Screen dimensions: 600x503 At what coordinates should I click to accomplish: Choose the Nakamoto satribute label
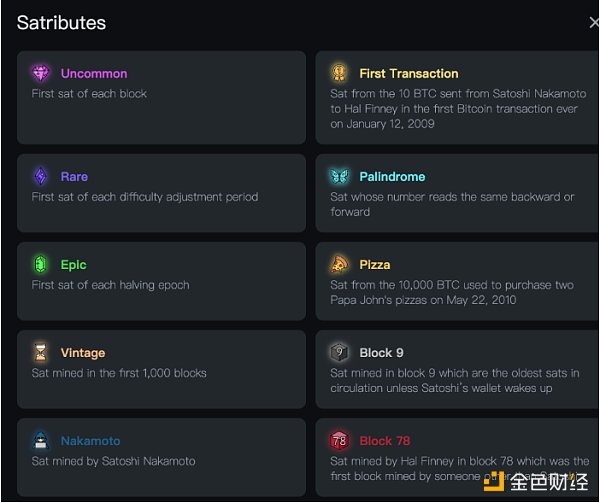(x=90, y=441)
